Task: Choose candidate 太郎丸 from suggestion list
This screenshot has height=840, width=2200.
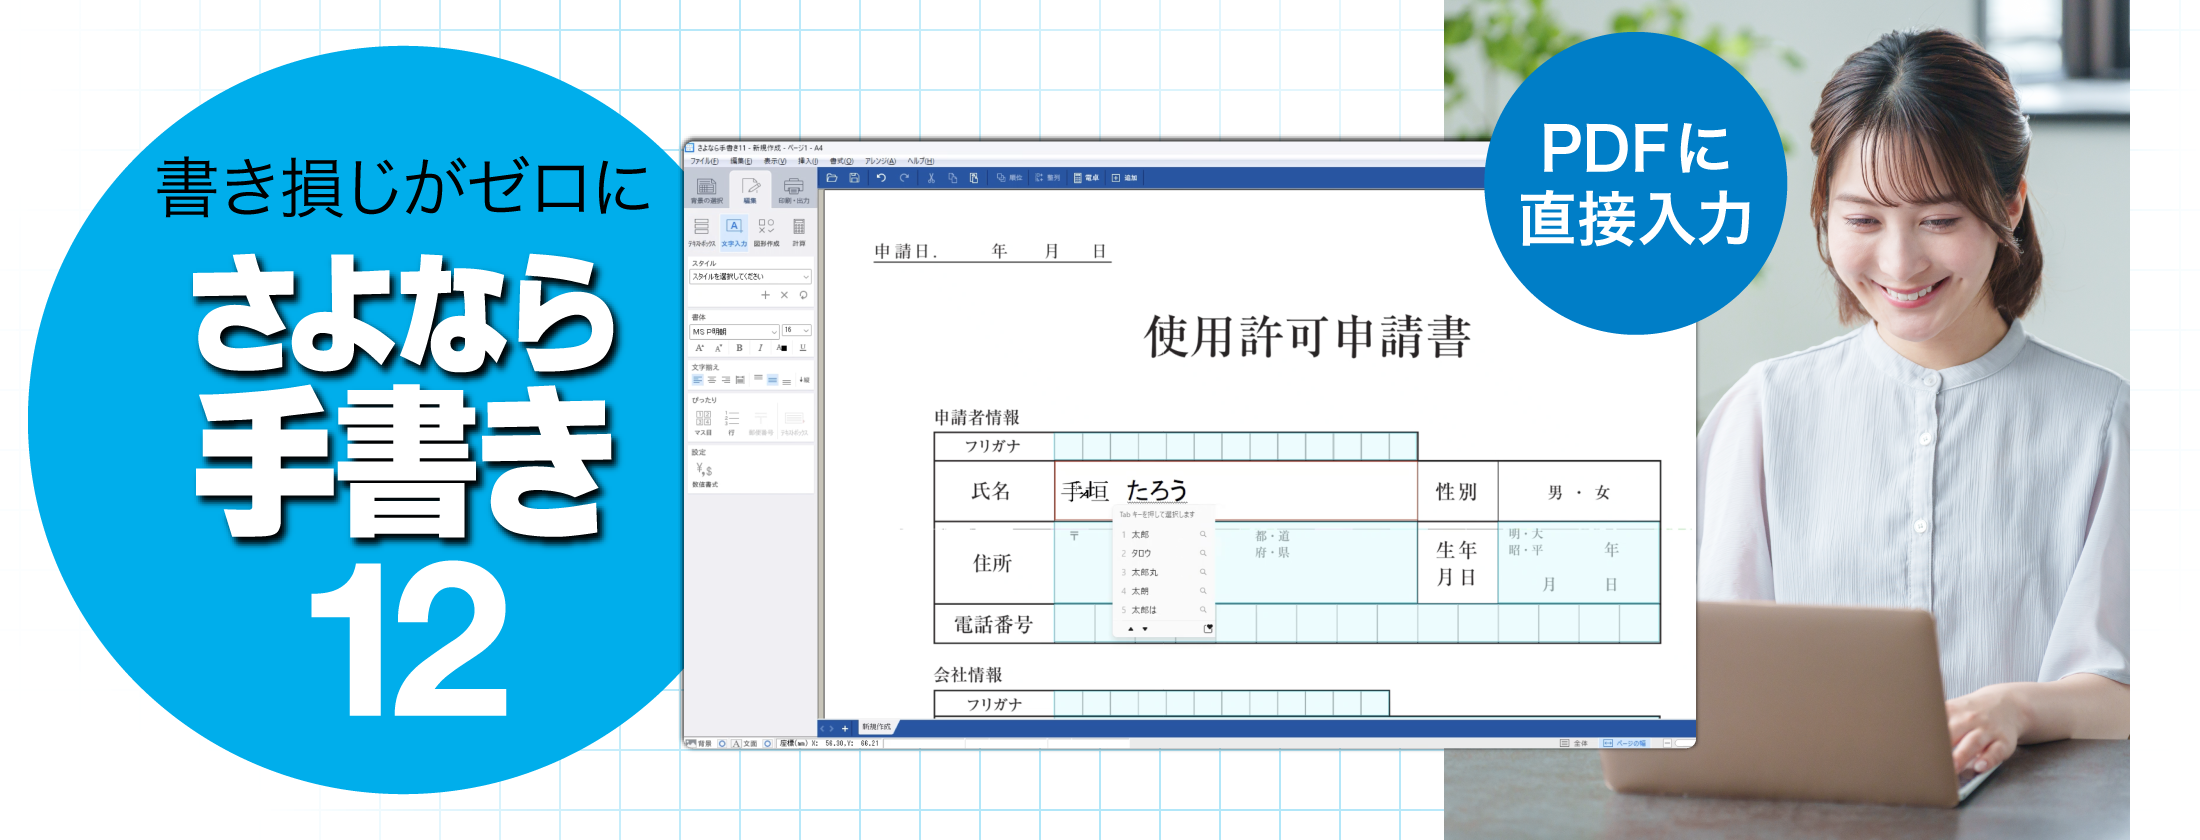Action: pyautogui.click(x=1145, y=572)
